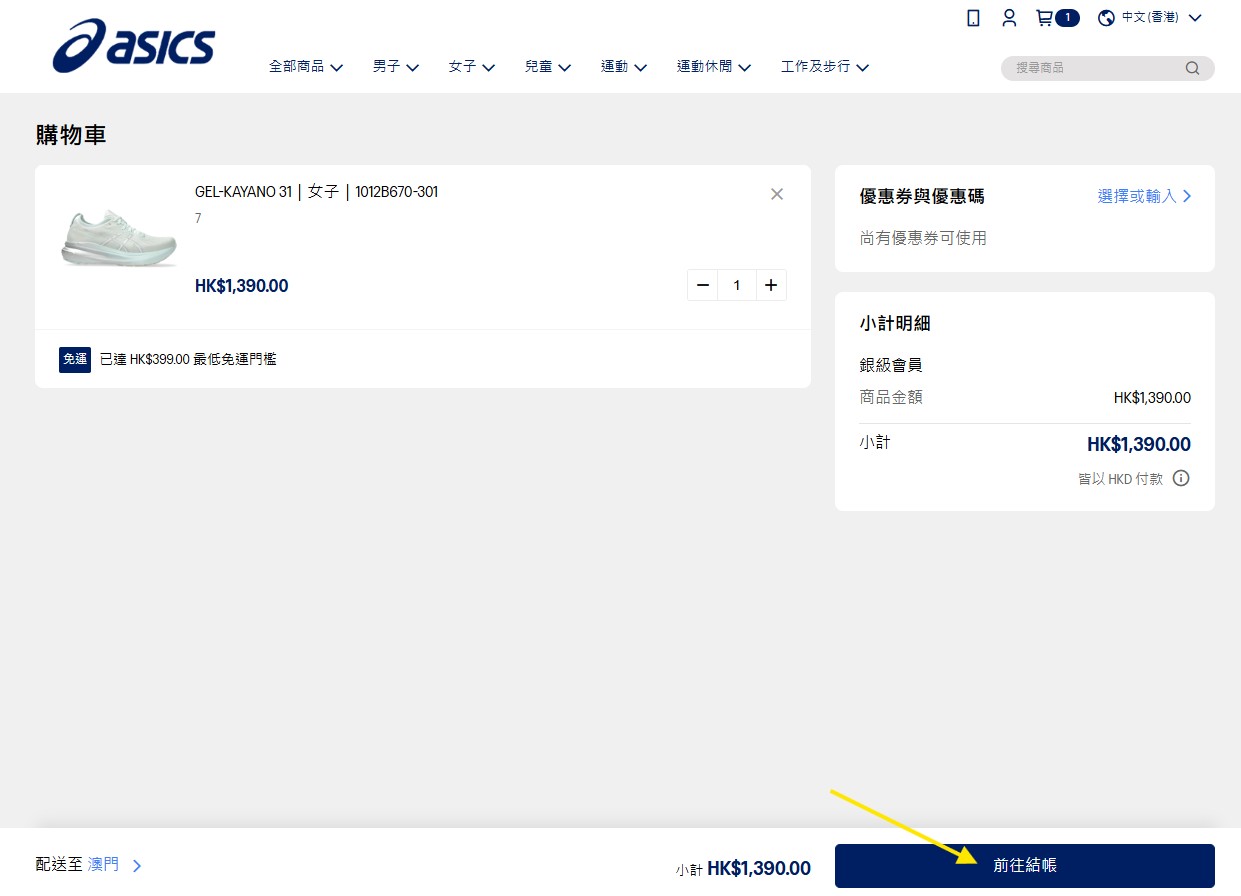Open the shopping cart icon
This screenshot has height=896, width=1241.
pyautogui.click(x=1044, y=18)
